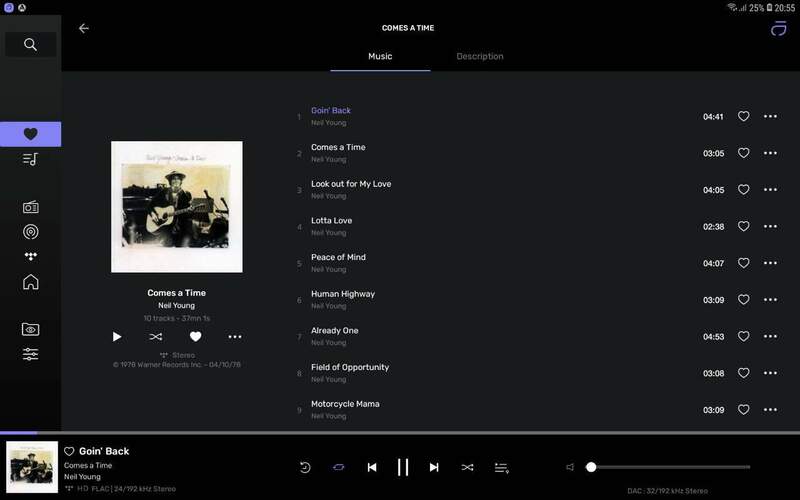Favorite the Human Highway track

(x=743, y=300)
